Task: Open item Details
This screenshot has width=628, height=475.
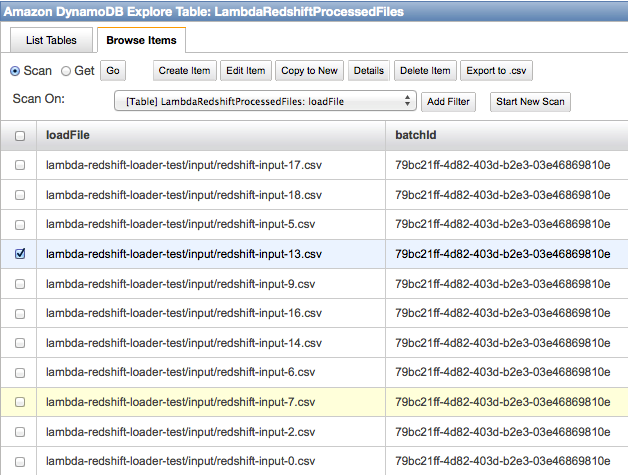Action: (x=369, y=70)
